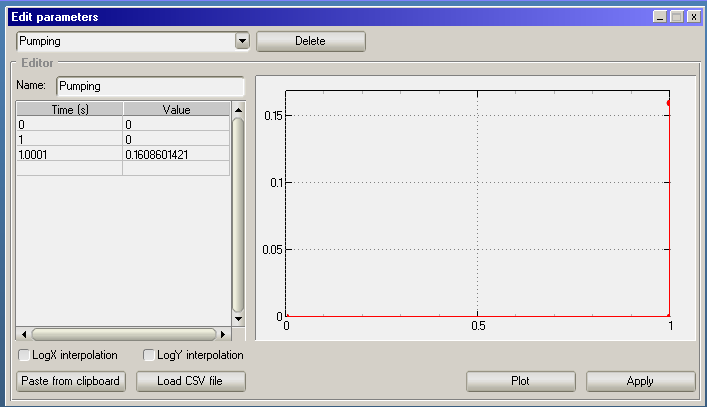Enable LogX interpolation checkbox

(24, 355)
